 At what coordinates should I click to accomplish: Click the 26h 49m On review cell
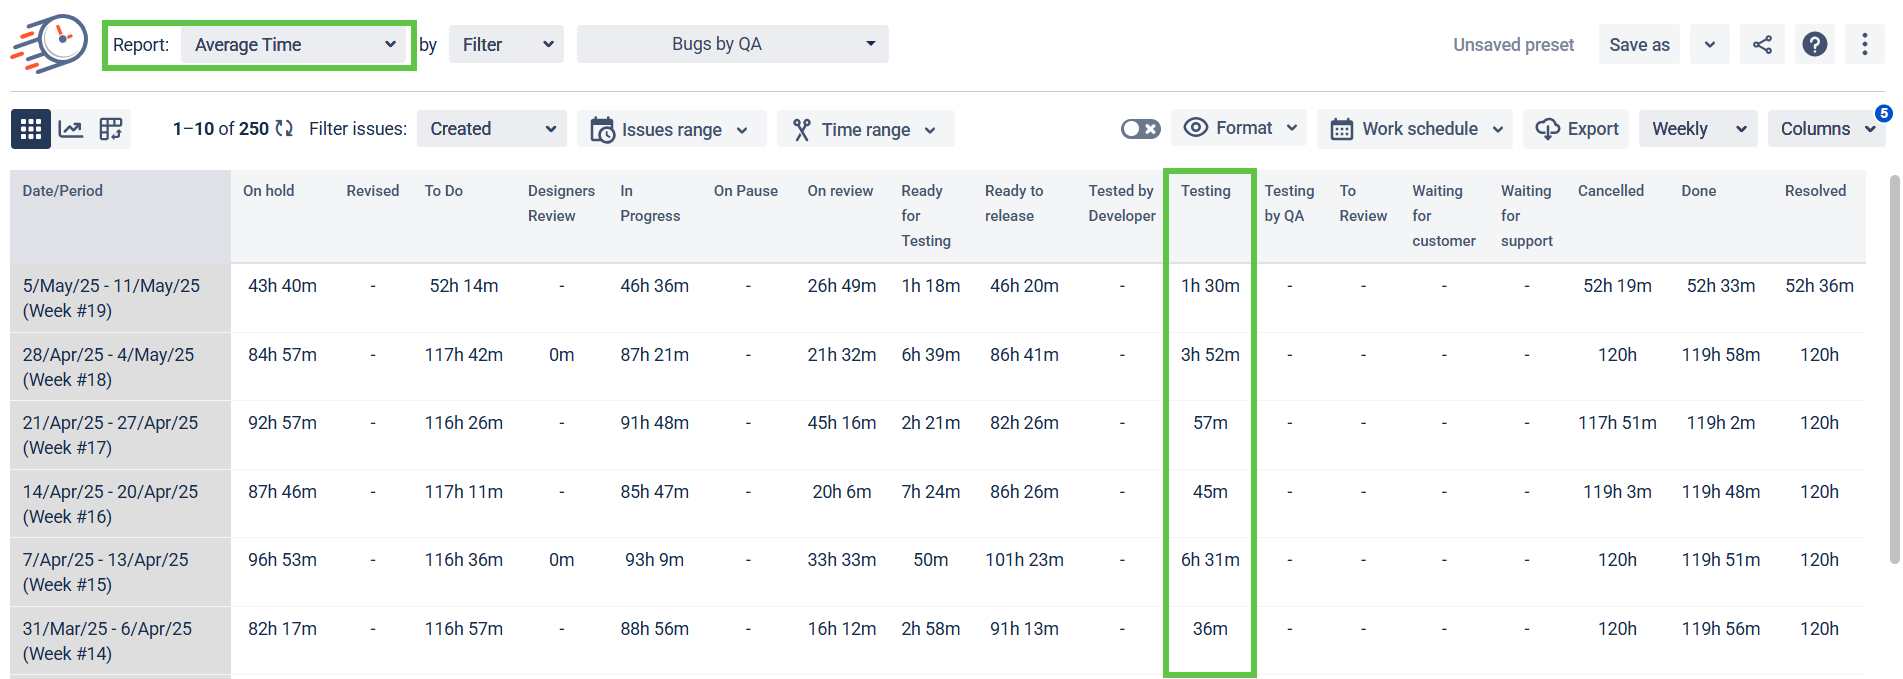tap(842, 286)
